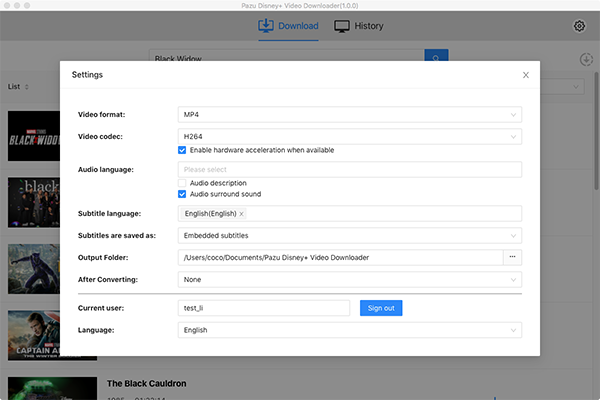Click The Black Cauldron title
Screen dimensions: 600x400
pos(147,384)
